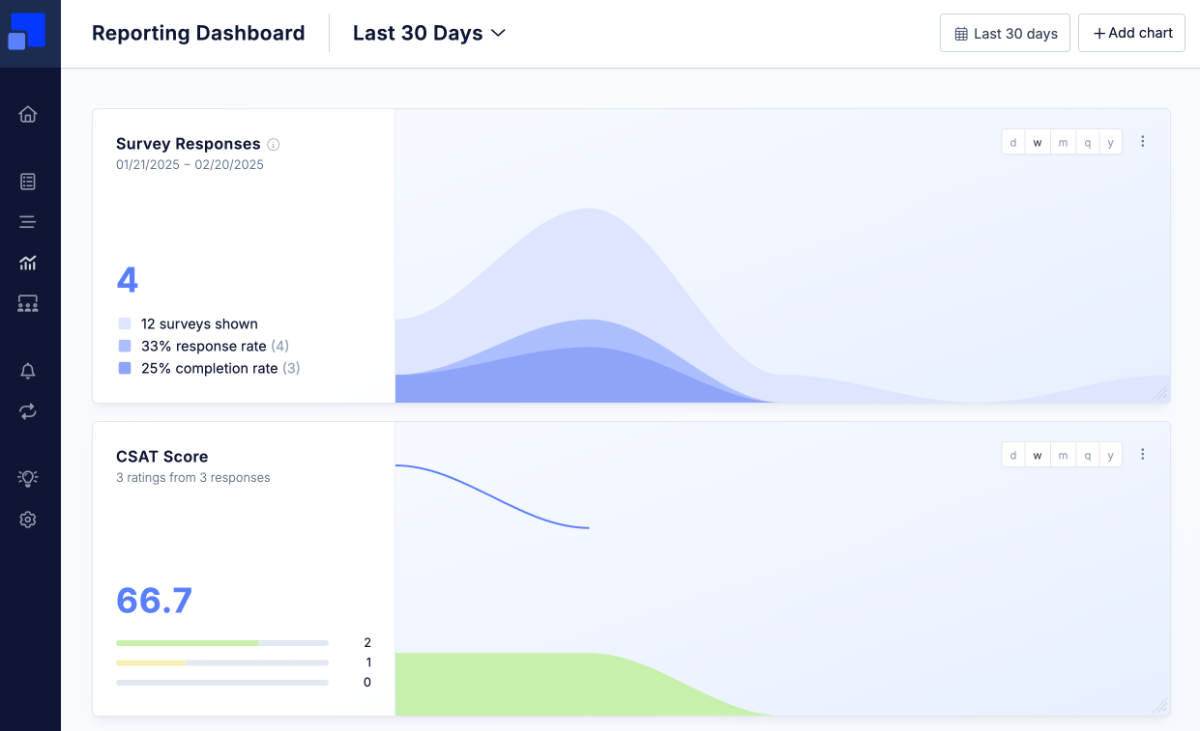Open the audience/people icon in the sidebar
Screen dimensions: 1200x731
pos(28,303)
